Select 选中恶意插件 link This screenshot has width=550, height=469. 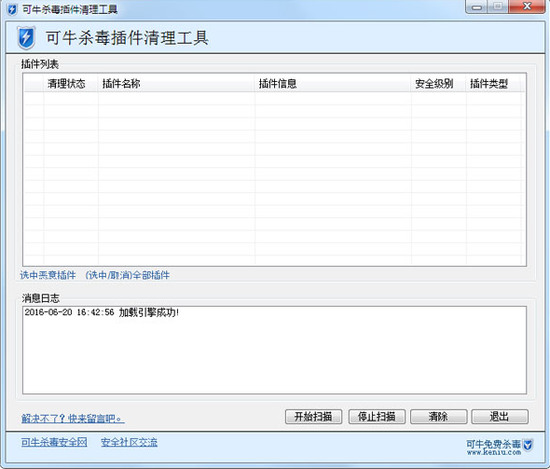coord(48,275)
